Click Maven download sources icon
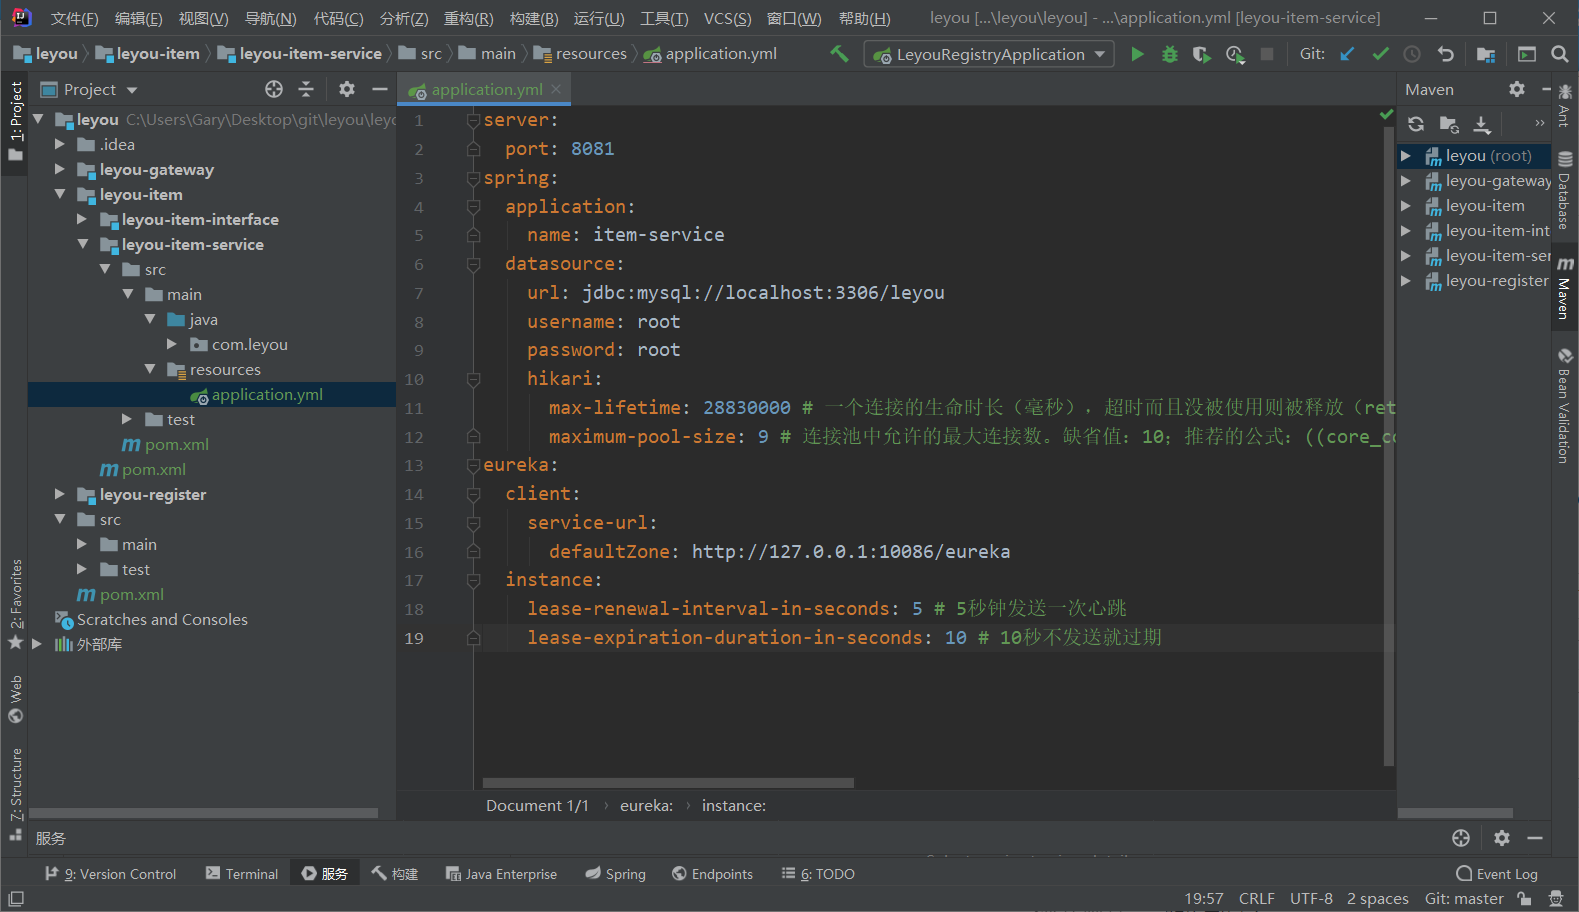The width and height of the screenshot is (1579, 912). coord(1482,124)
